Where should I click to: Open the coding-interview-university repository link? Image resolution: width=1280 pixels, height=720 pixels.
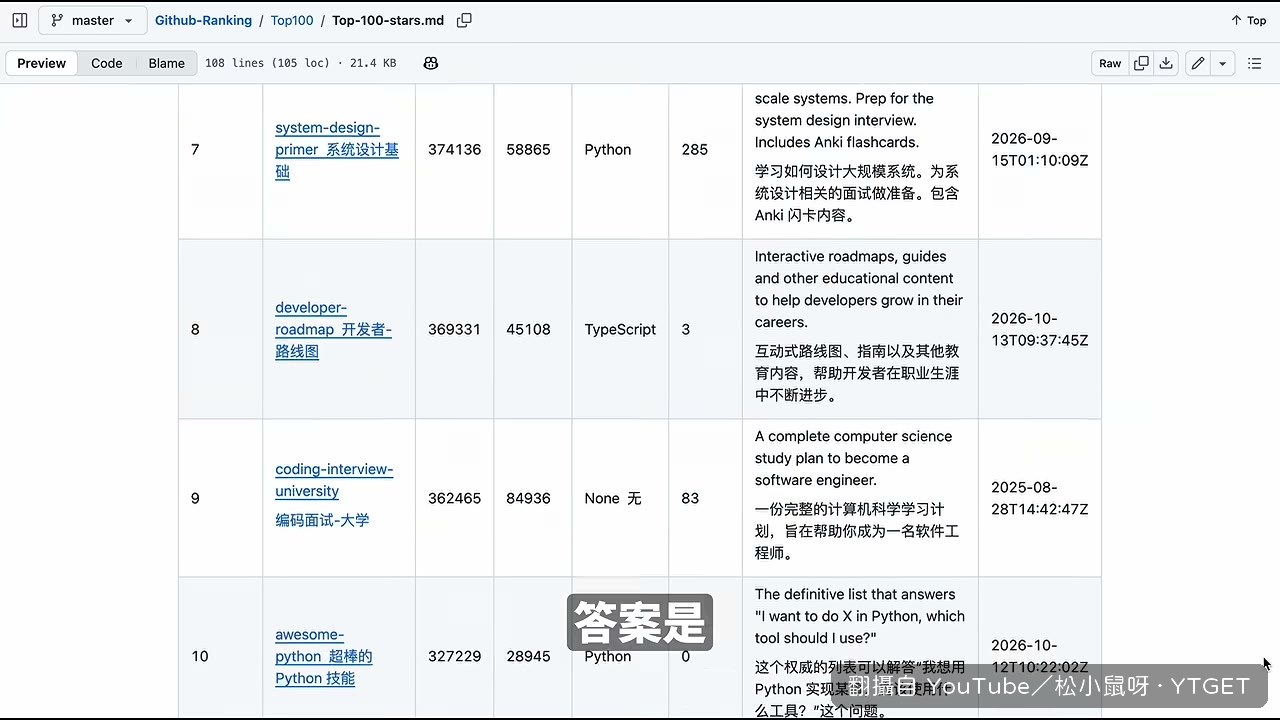334,480
